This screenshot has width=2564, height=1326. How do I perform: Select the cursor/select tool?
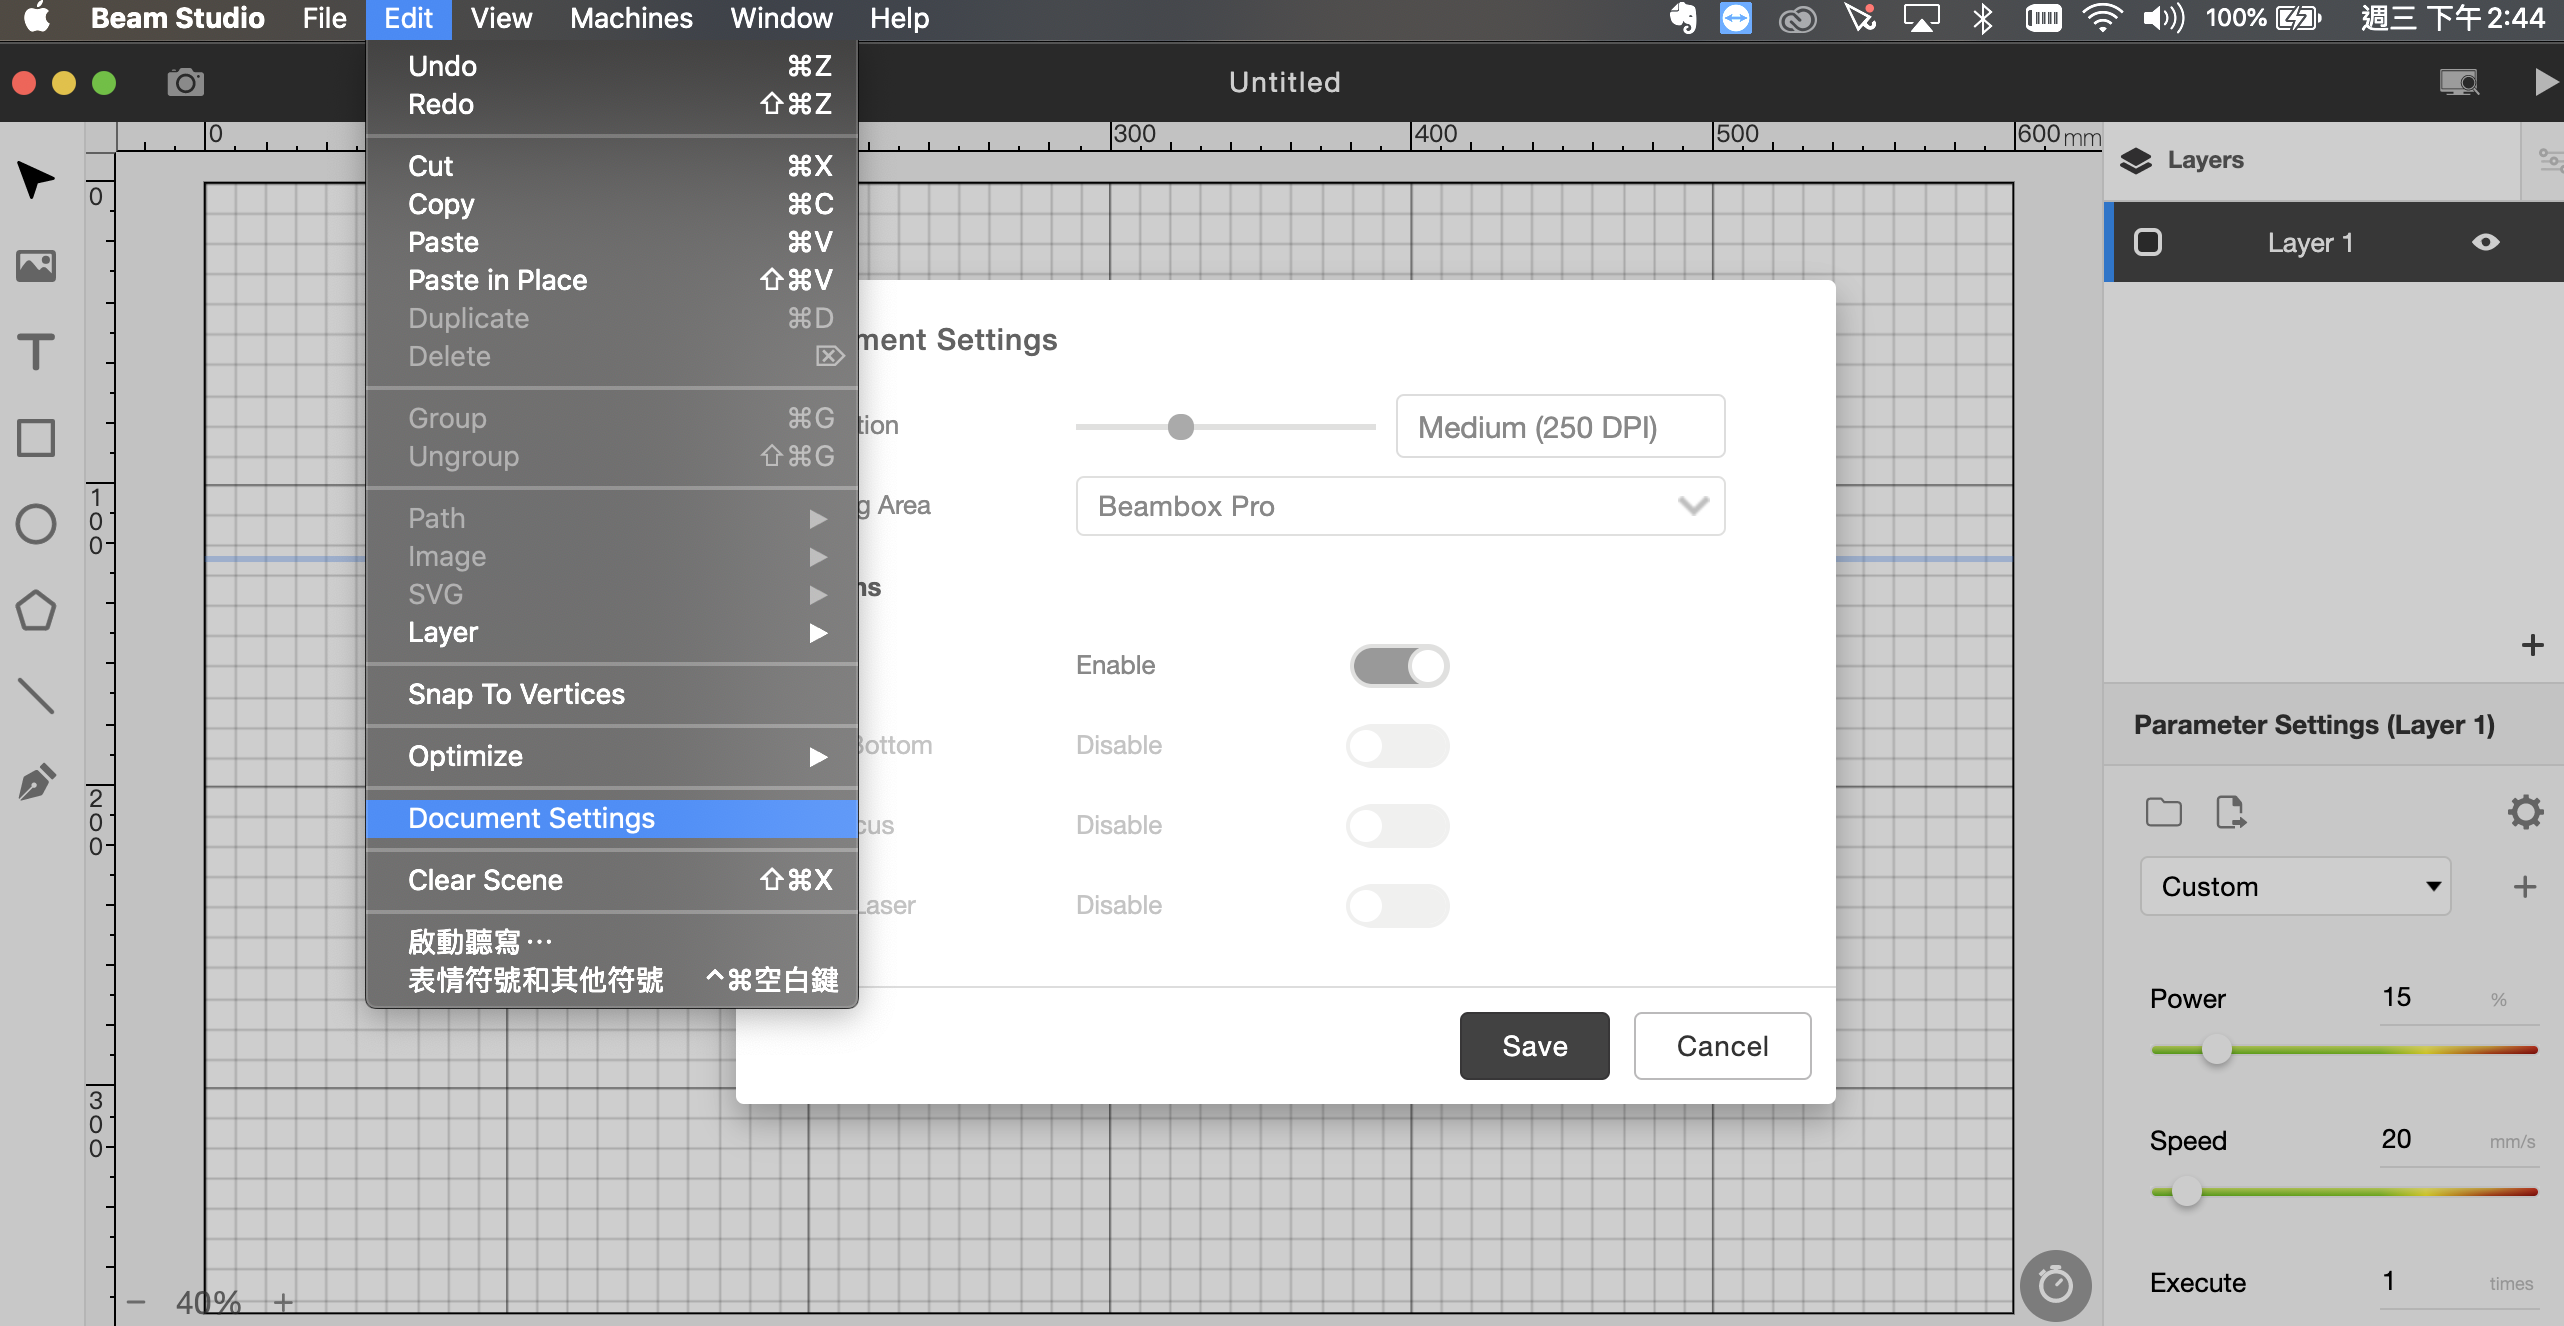click(36, 181)
